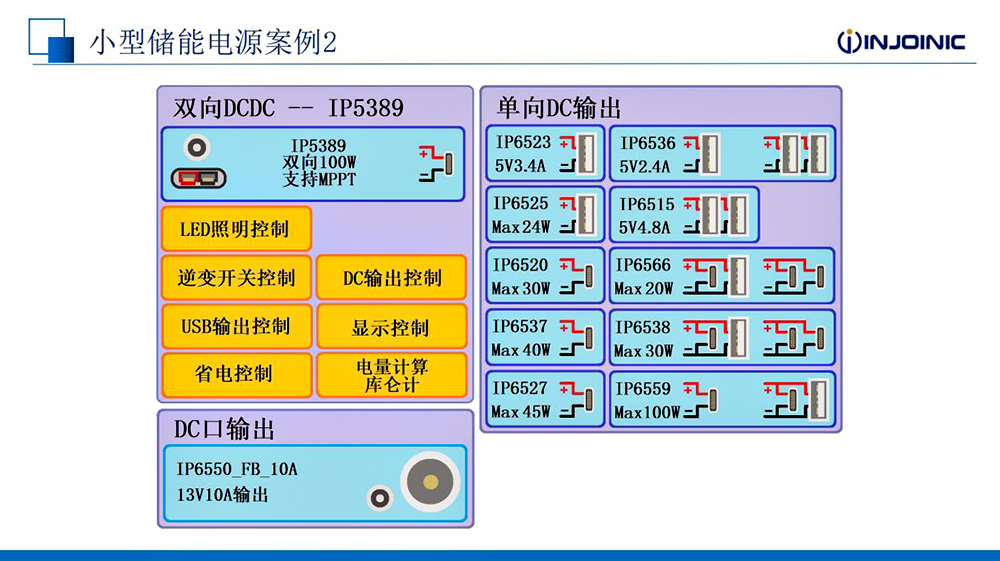
Task: Click the 单向DC输出 heading
Action: click(x=559, y=108)
